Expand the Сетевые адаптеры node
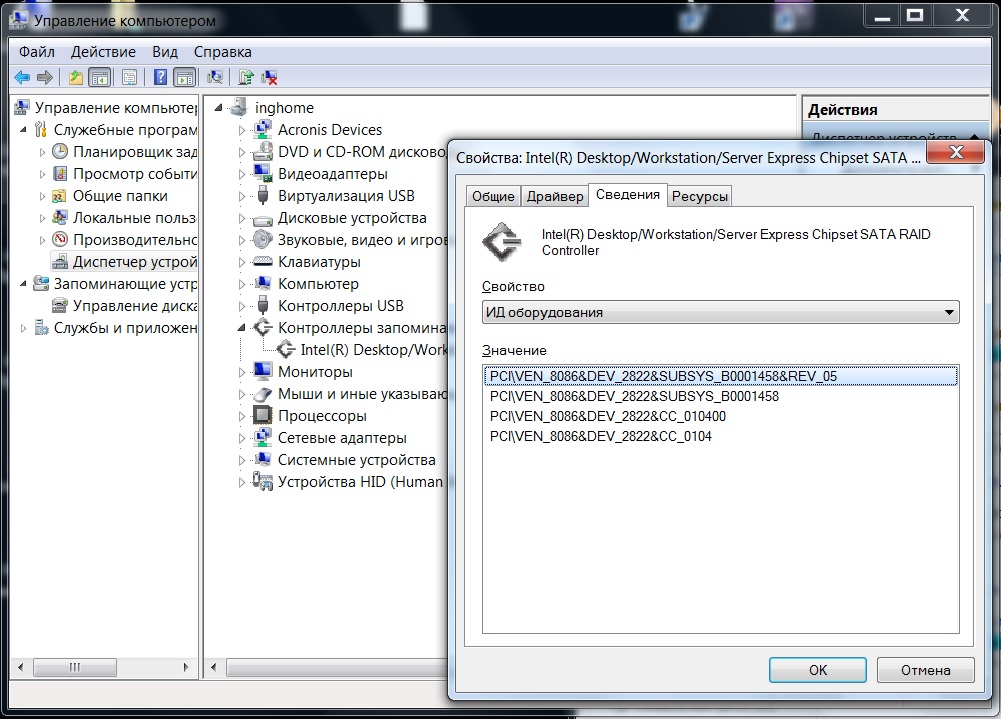Image resolution: width=1001 pixels, height=719 pixels. (x=242, y=439)
